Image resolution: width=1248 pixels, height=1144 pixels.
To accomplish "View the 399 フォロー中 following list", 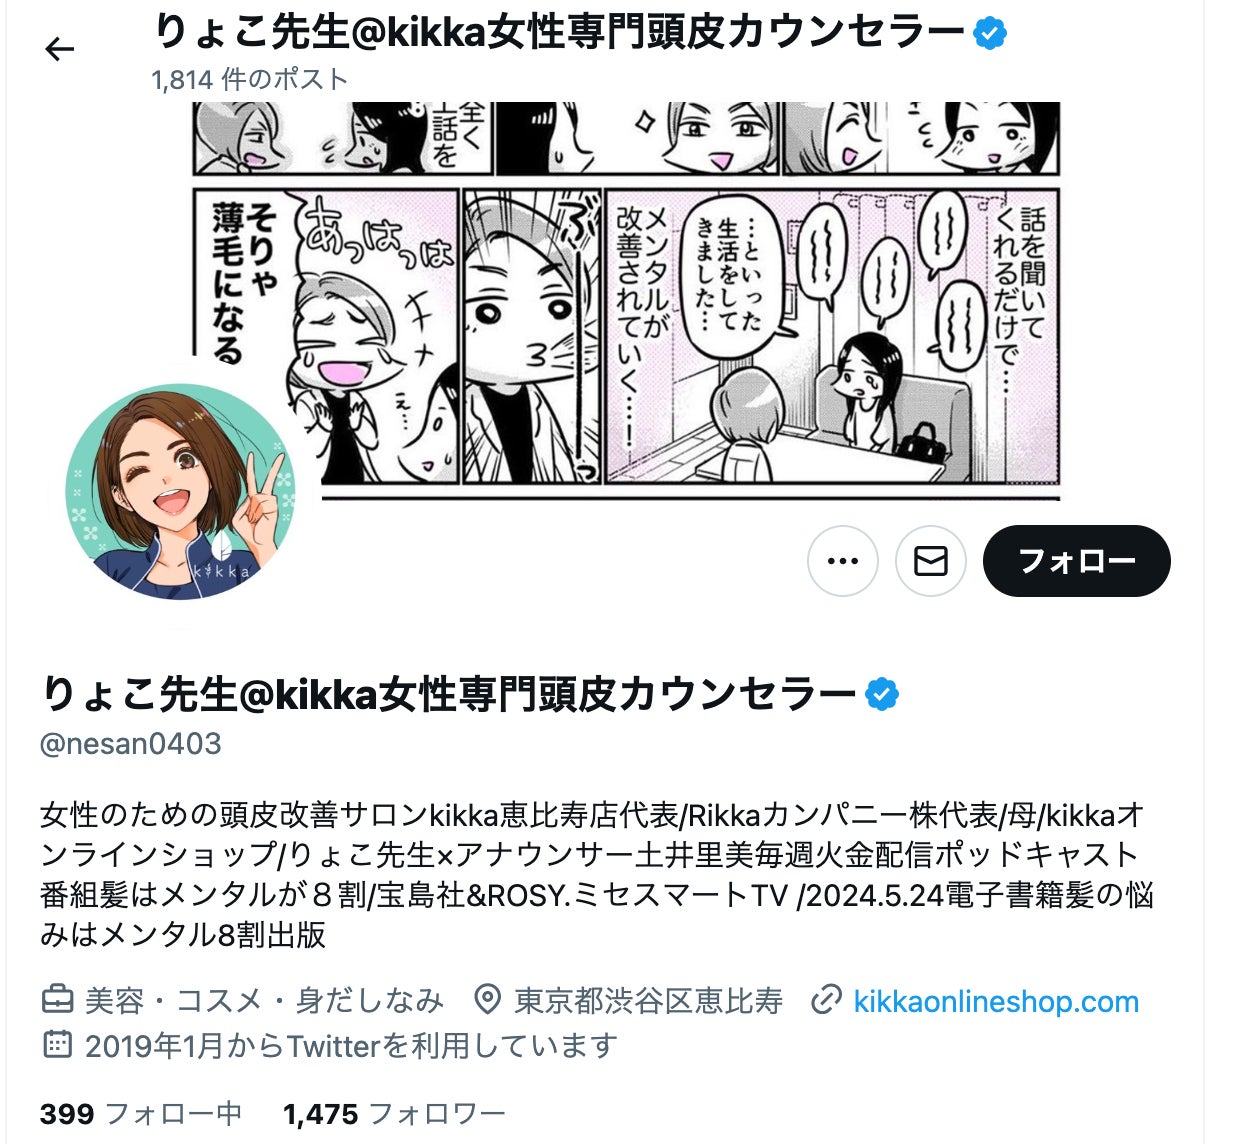I will click(141, 1114).
